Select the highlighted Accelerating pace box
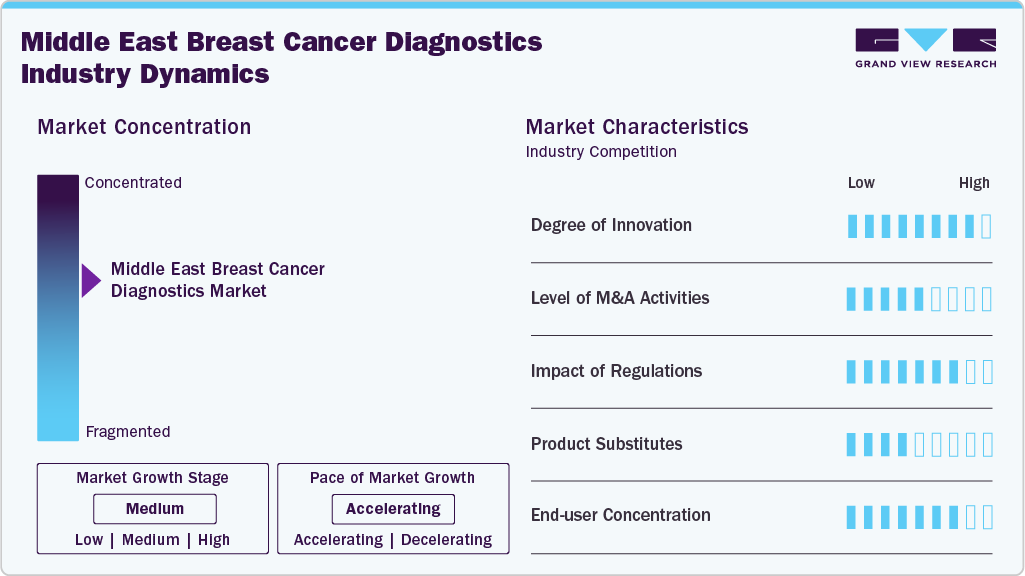Viewport: 1025px width, 576px height. [393, 509]
